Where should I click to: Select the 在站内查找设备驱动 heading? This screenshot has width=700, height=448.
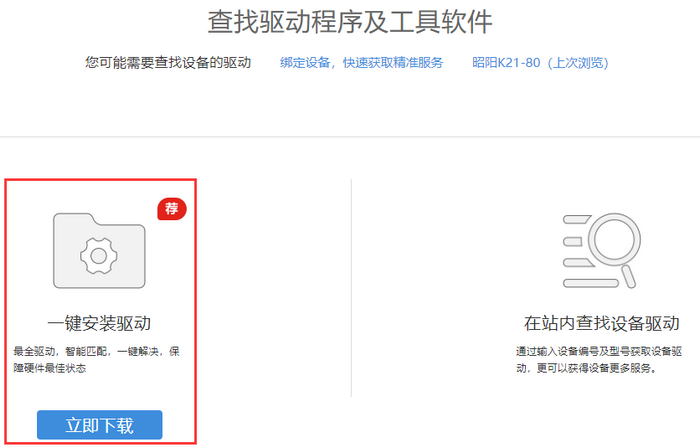(602, 323)
